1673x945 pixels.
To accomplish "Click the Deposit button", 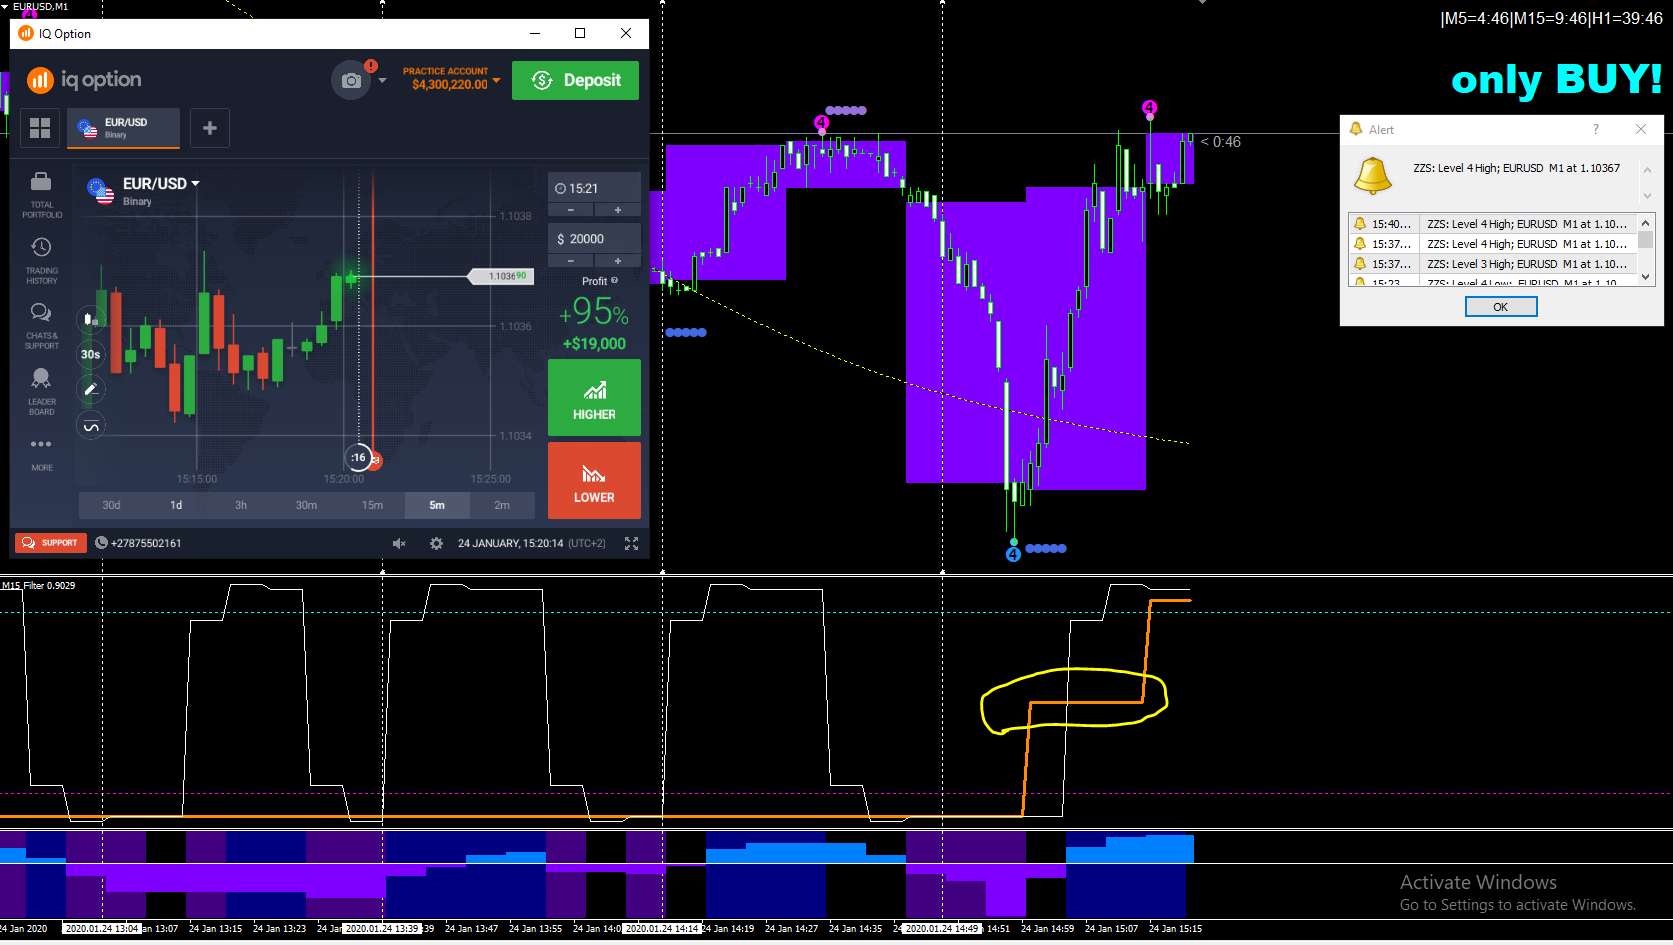I will pos(575,80).
